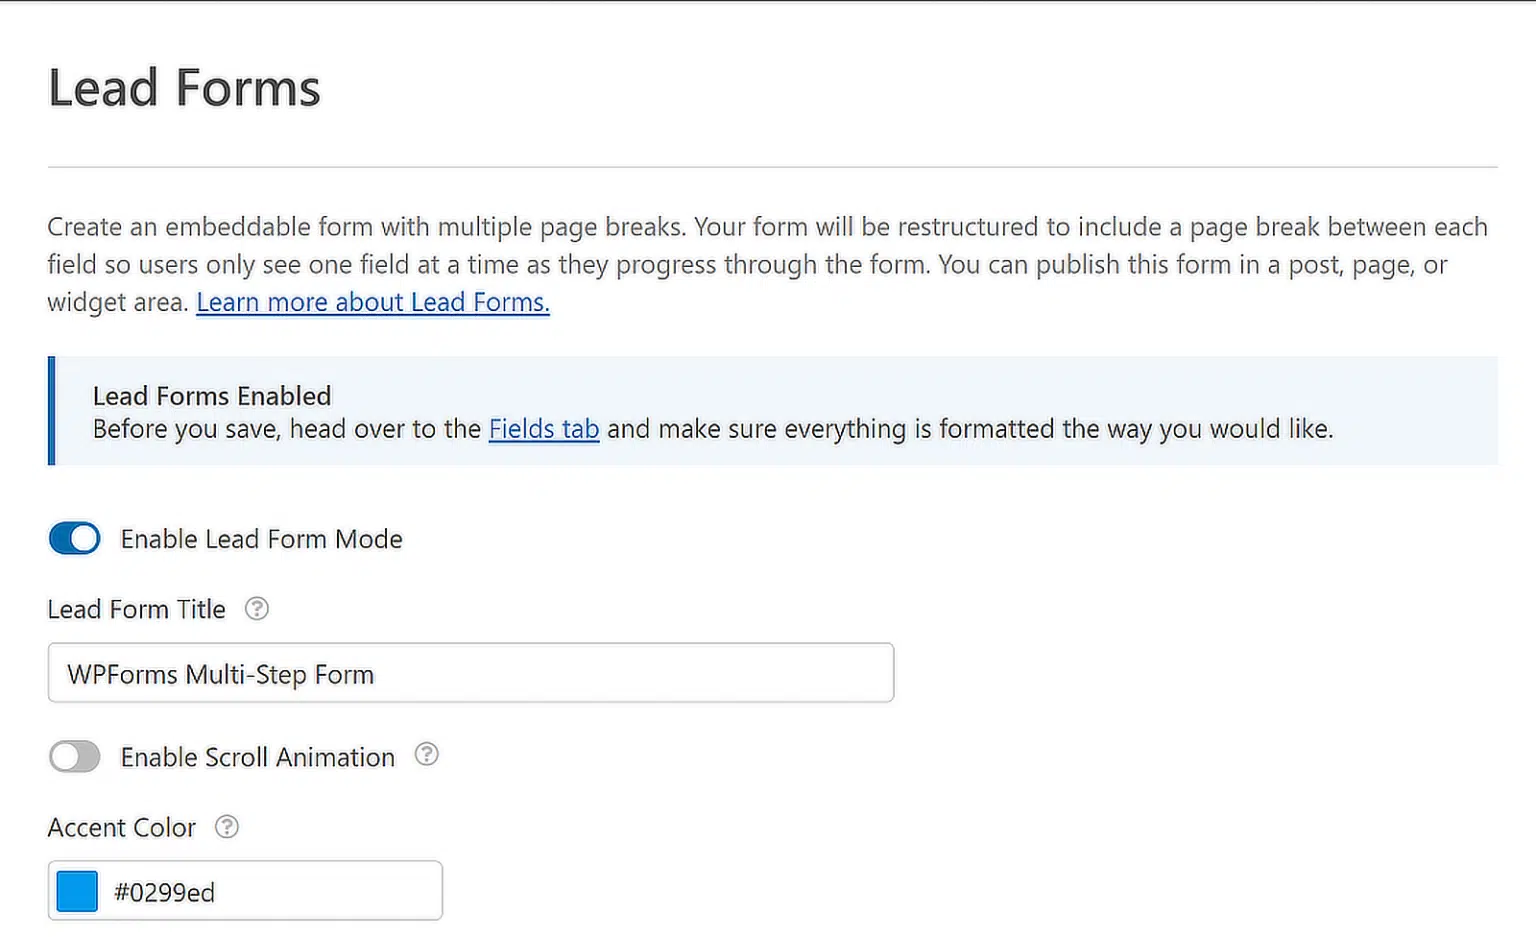Screen dimensions: 1536x937
Task: Click the help circle after Enable Scroll Animation
Action: click(x=427, y=755)
